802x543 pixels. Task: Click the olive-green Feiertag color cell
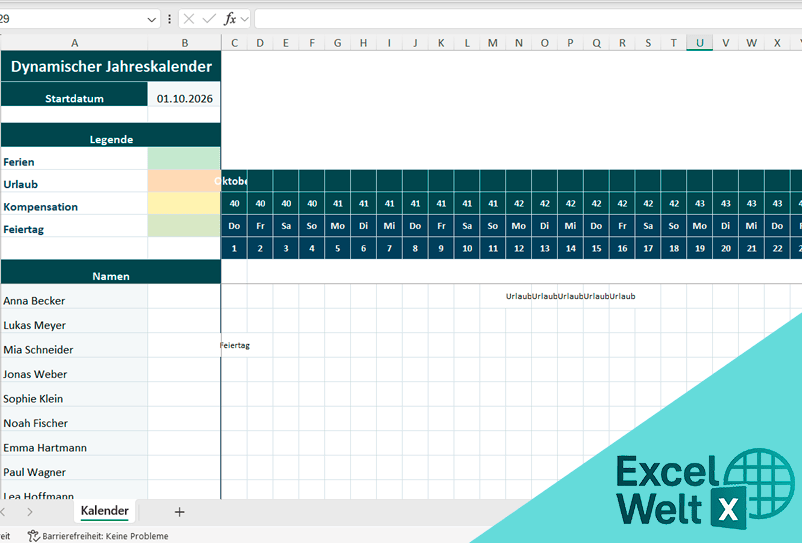(x=184, y=226)
